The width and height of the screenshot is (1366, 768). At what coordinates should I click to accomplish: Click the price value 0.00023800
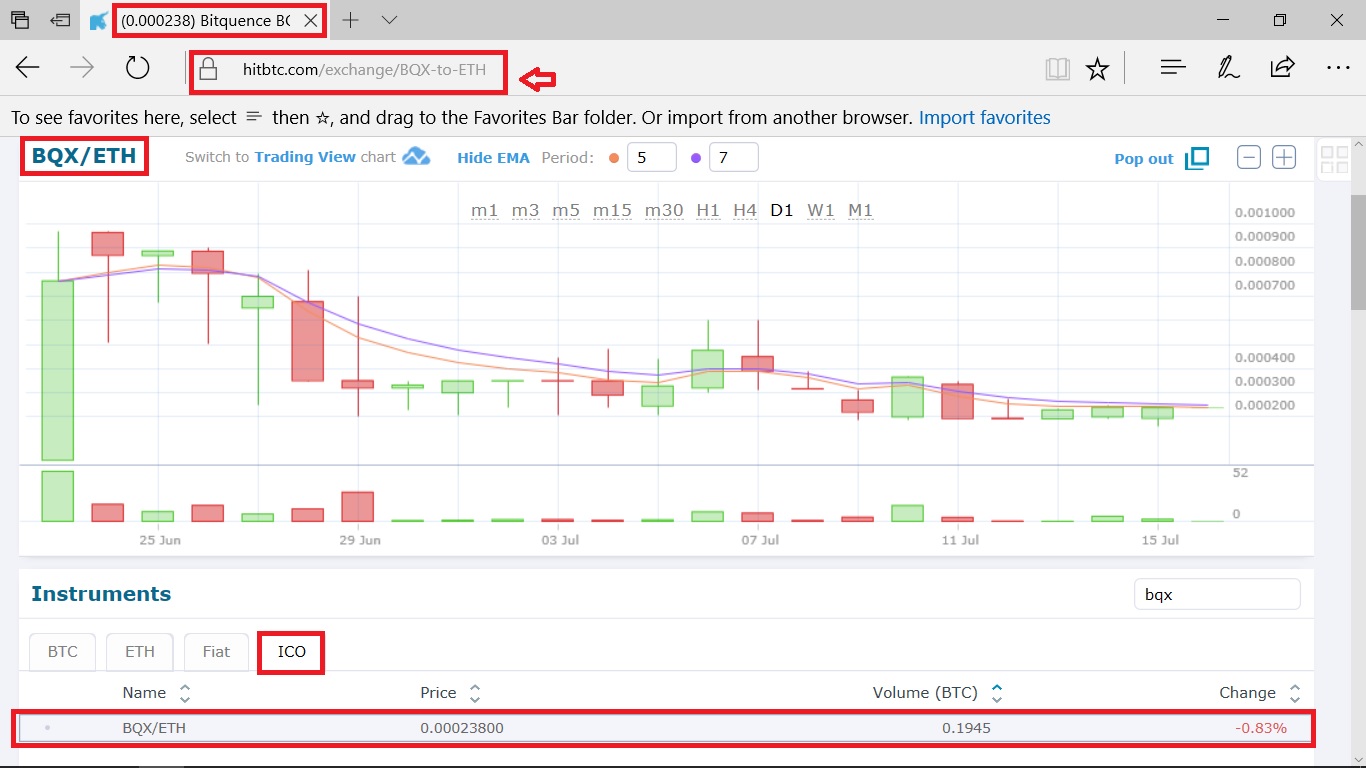click(462, 728)
